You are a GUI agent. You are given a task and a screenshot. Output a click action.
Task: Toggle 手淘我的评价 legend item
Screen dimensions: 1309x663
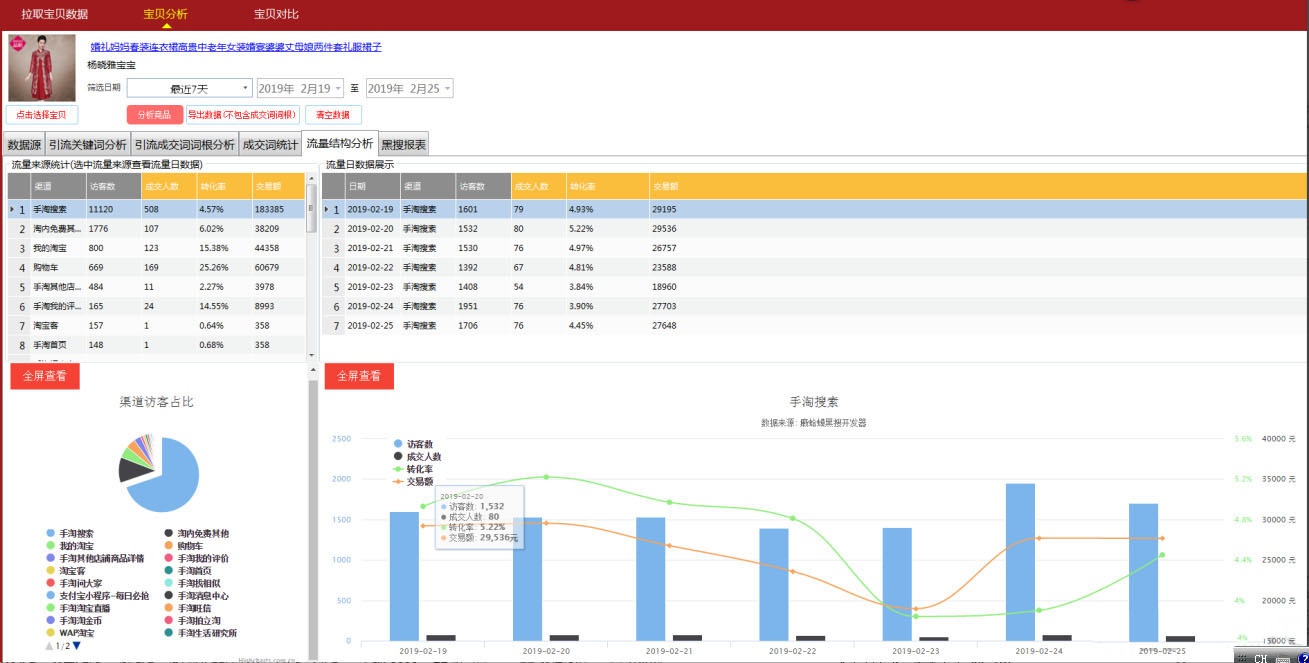pos(197,558)
